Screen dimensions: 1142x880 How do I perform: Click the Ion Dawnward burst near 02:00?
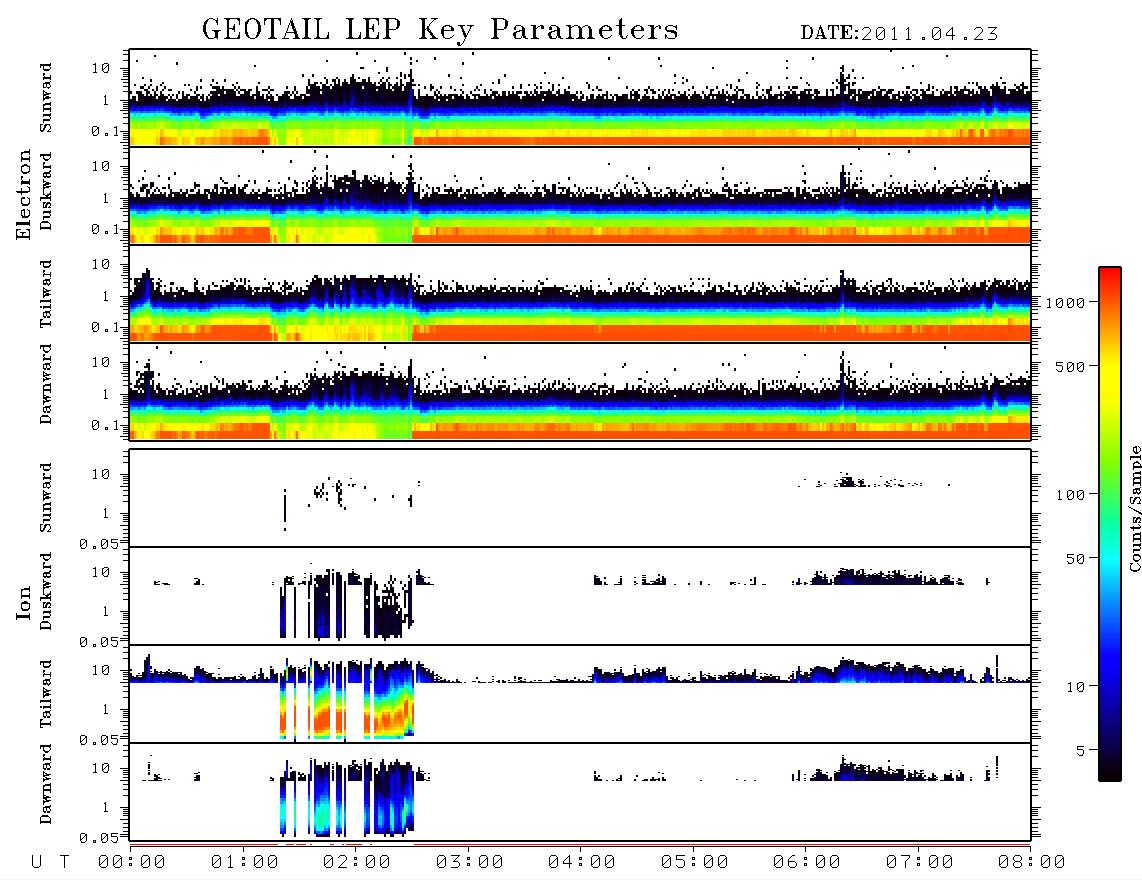(348, 798)
